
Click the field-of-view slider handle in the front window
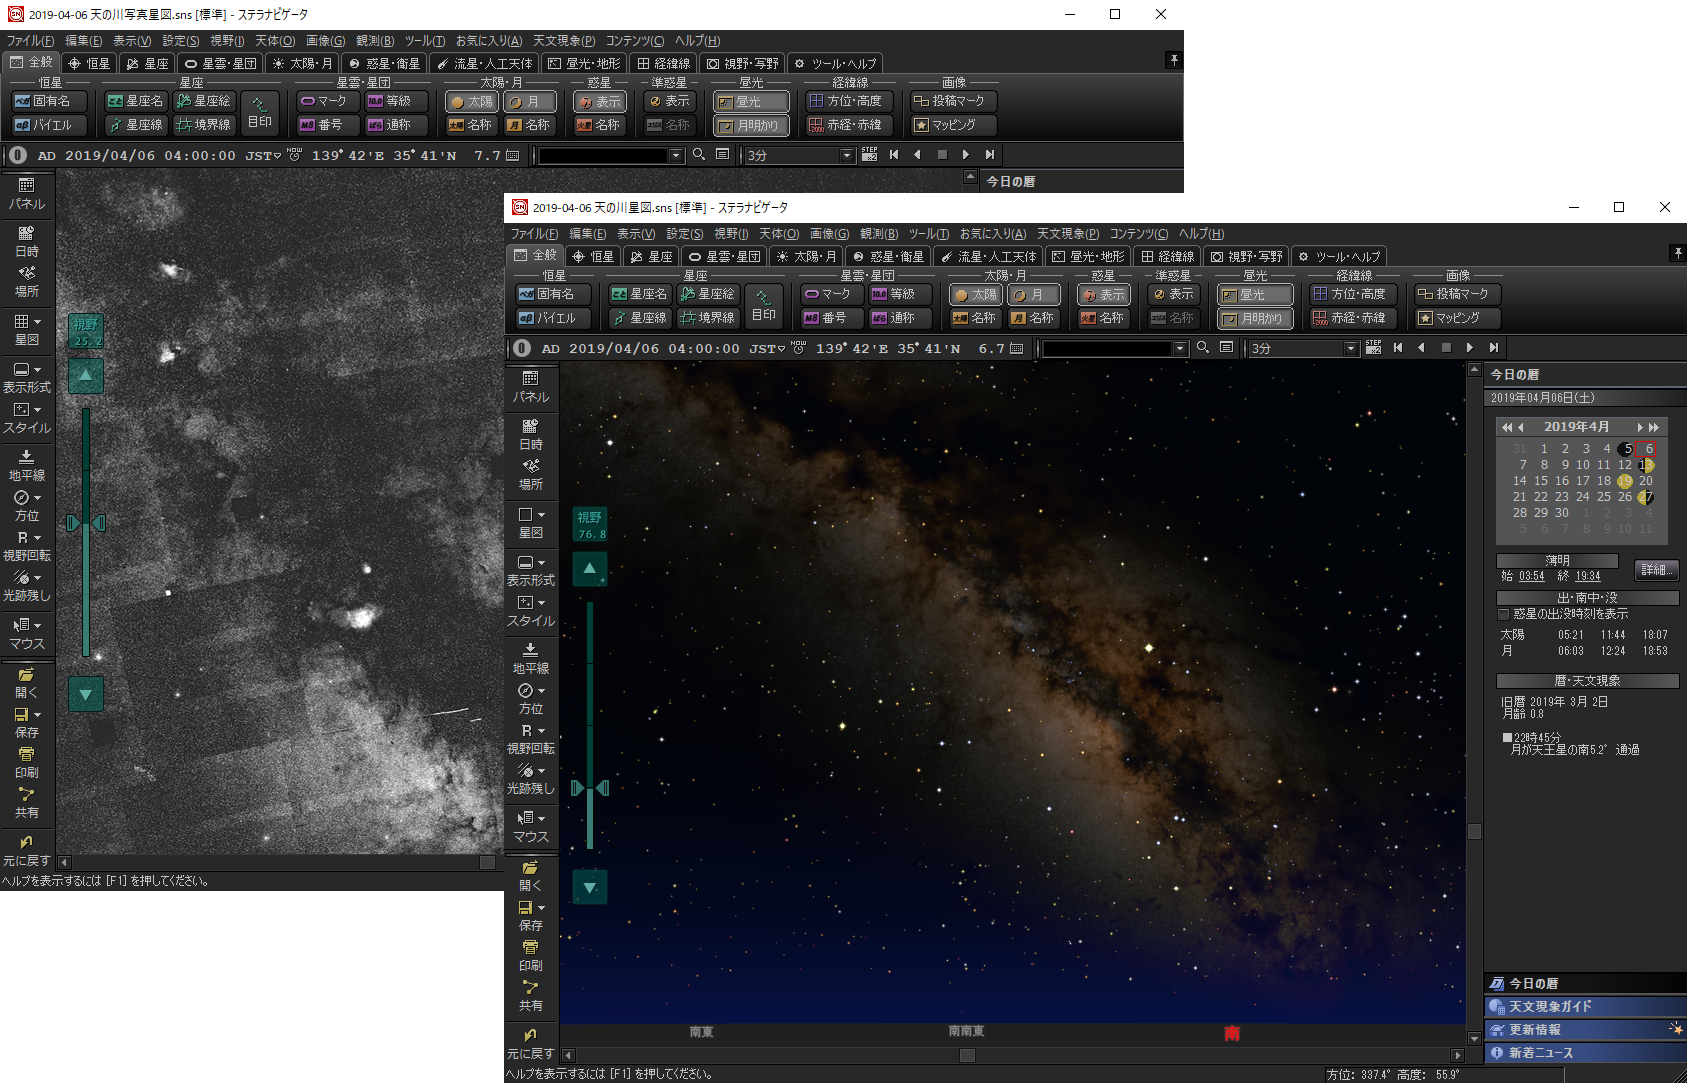[590, 788]
